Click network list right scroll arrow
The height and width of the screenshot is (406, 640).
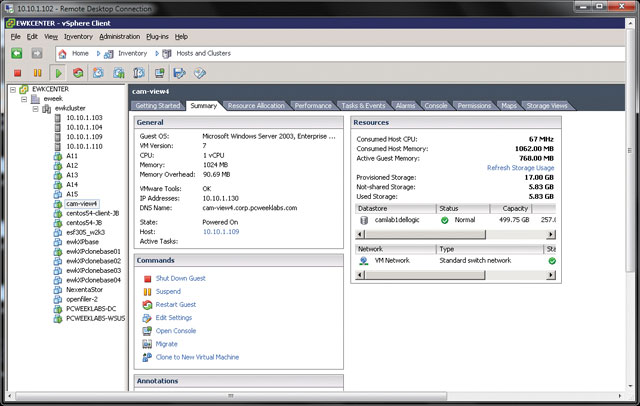pos(551,275)
